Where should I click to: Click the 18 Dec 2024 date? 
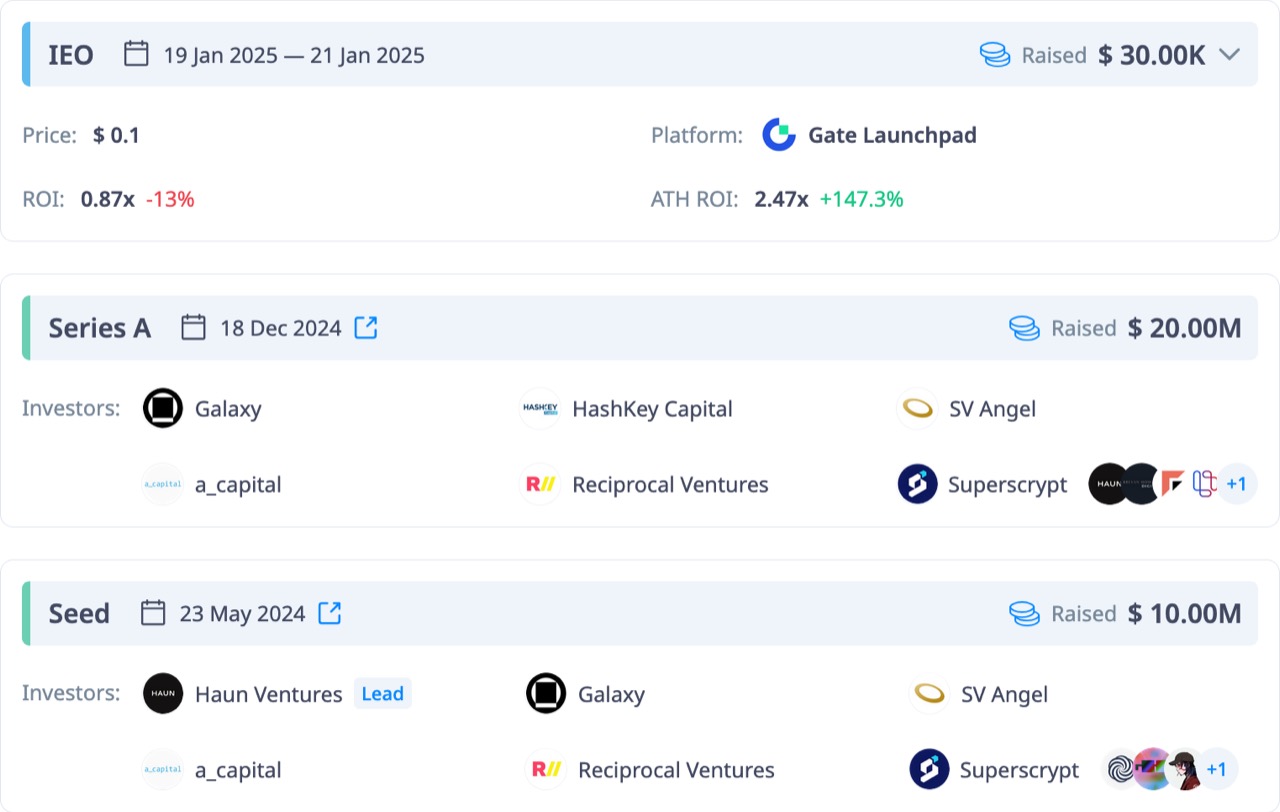click(x=281, y=328)
